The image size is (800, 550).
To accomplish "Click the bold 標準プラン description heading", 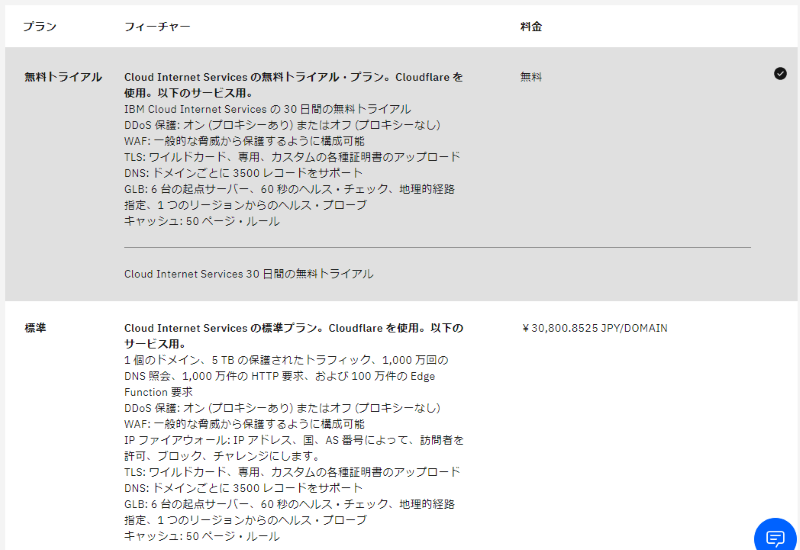I will tap(293, 336).
